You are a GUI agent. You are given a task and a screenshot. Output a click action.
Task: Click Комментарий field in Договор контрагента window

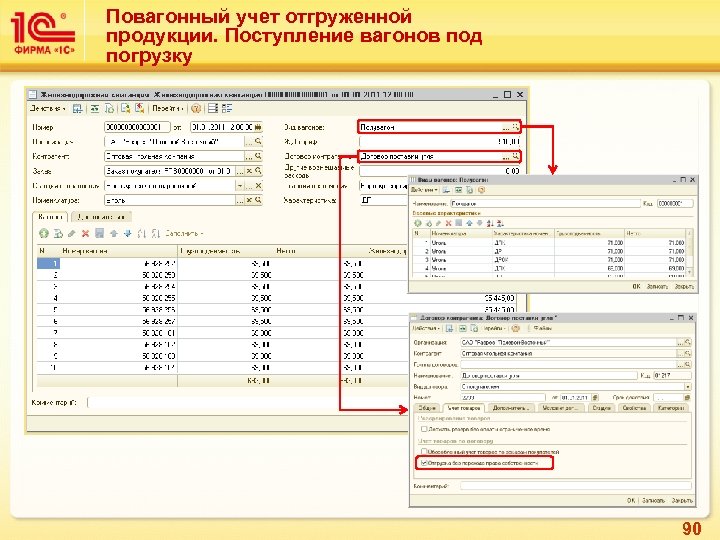pyautogui.click(x=576, y=486)
